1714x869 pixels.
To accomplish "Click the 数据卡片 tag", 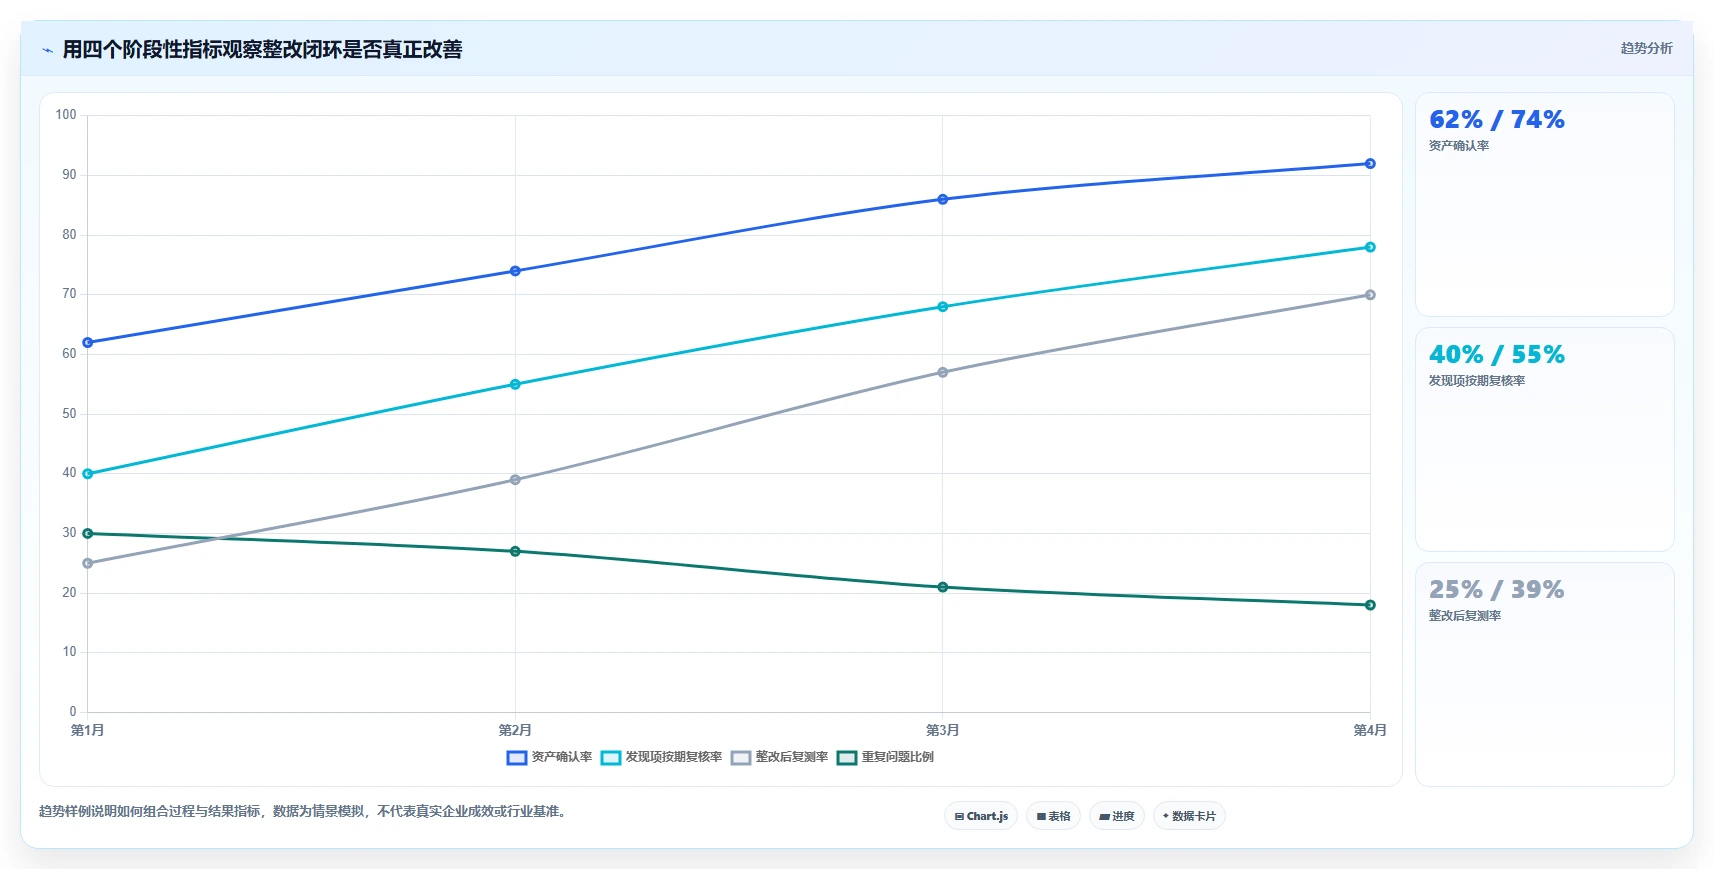I will click(x=1189, y=816).
